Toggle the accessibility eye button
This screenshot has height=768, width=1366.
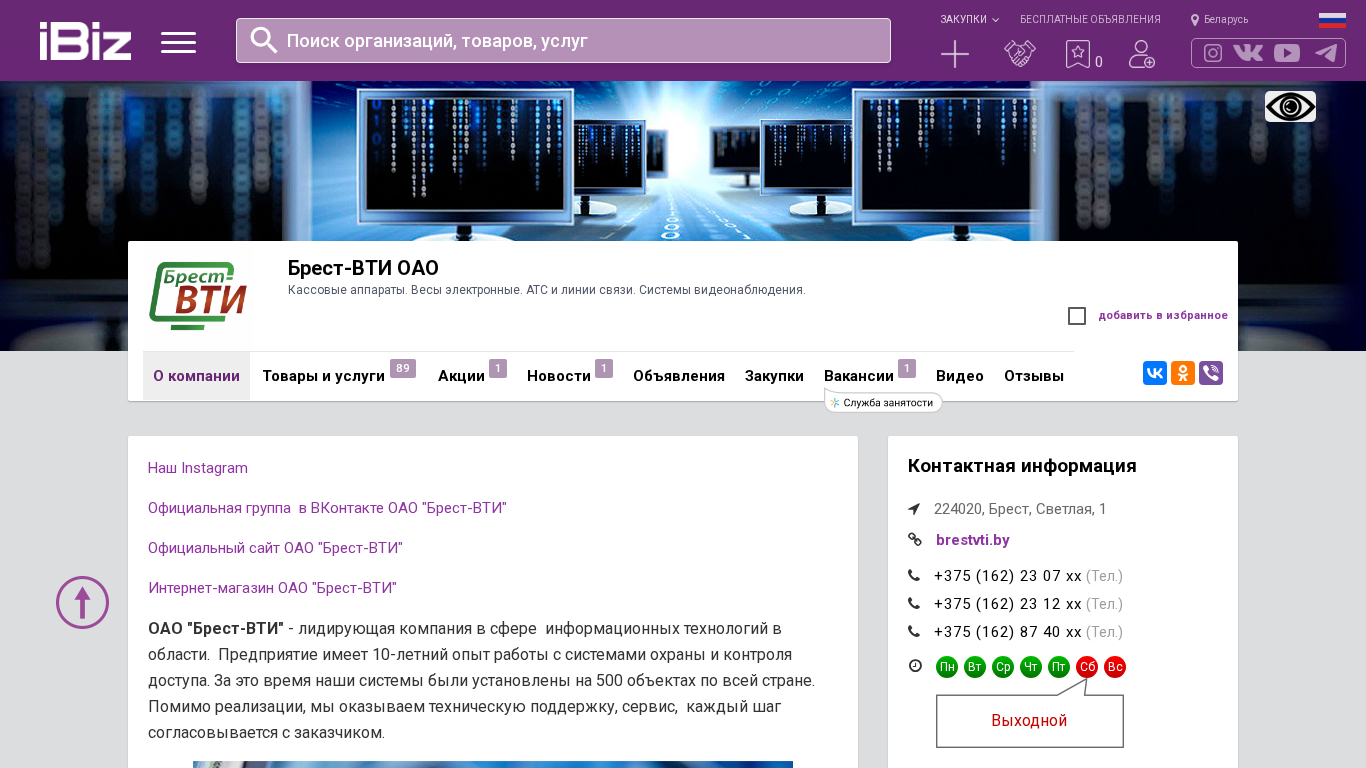tap(1290, 106)
